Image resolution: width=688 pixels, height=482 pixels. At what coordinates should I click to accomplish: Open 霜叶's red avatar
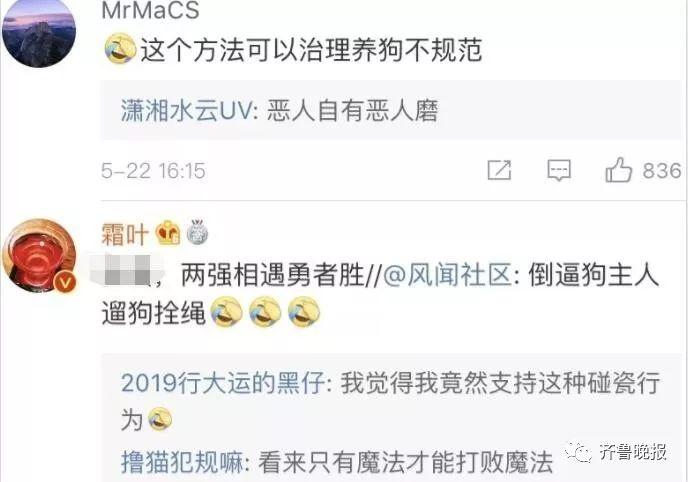(x=39, y=256)
